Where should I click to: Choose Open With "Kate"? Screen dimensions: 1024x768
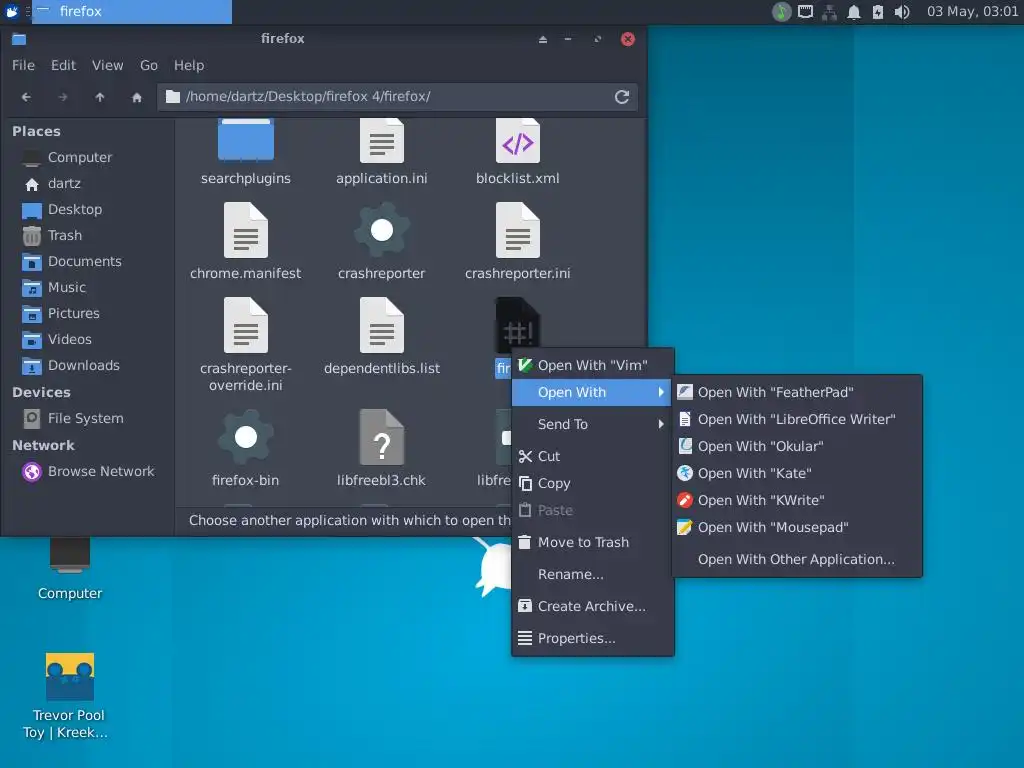(x=797, y=473)
